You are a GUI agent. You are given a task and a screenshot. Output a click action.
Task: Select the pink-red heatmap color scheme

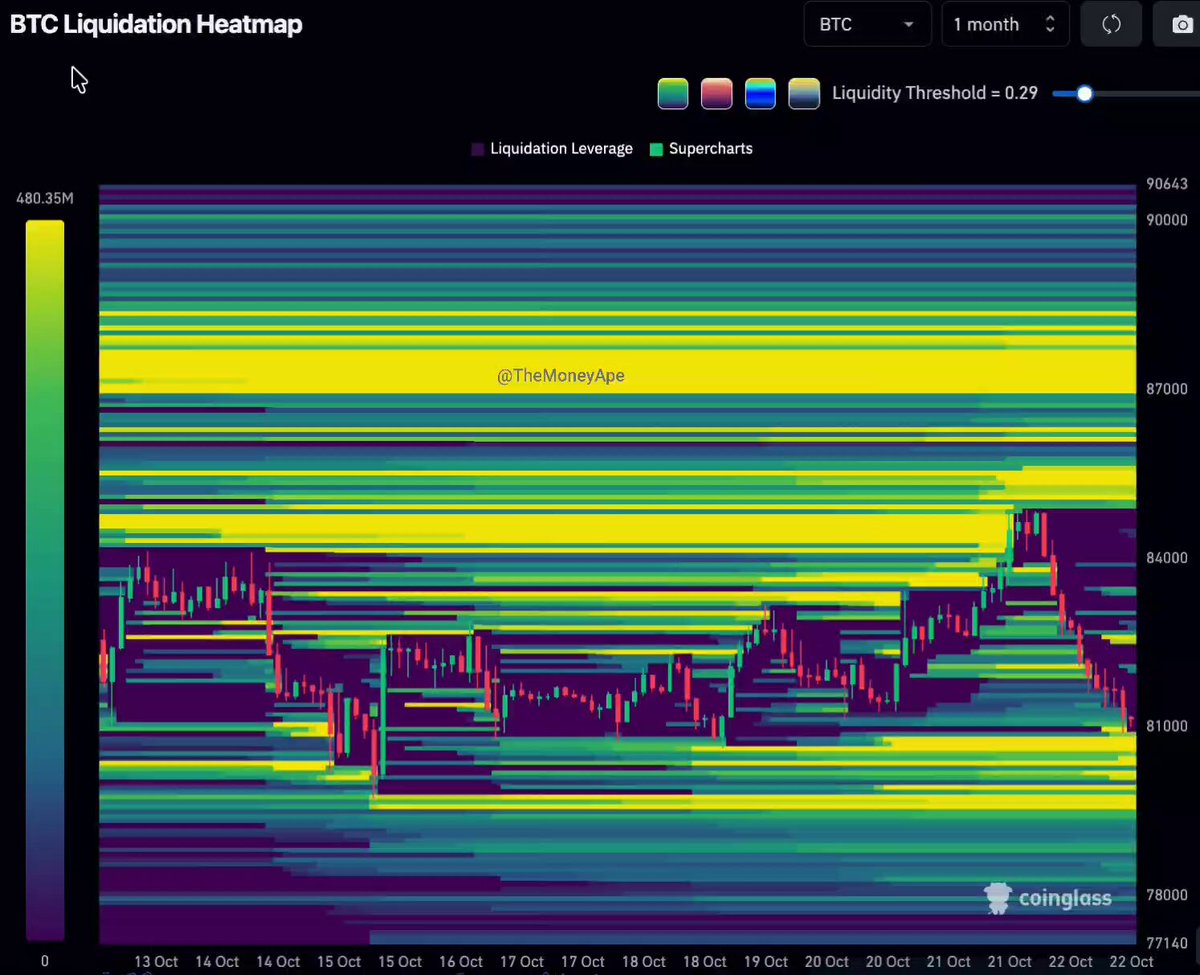coord(717,94)
